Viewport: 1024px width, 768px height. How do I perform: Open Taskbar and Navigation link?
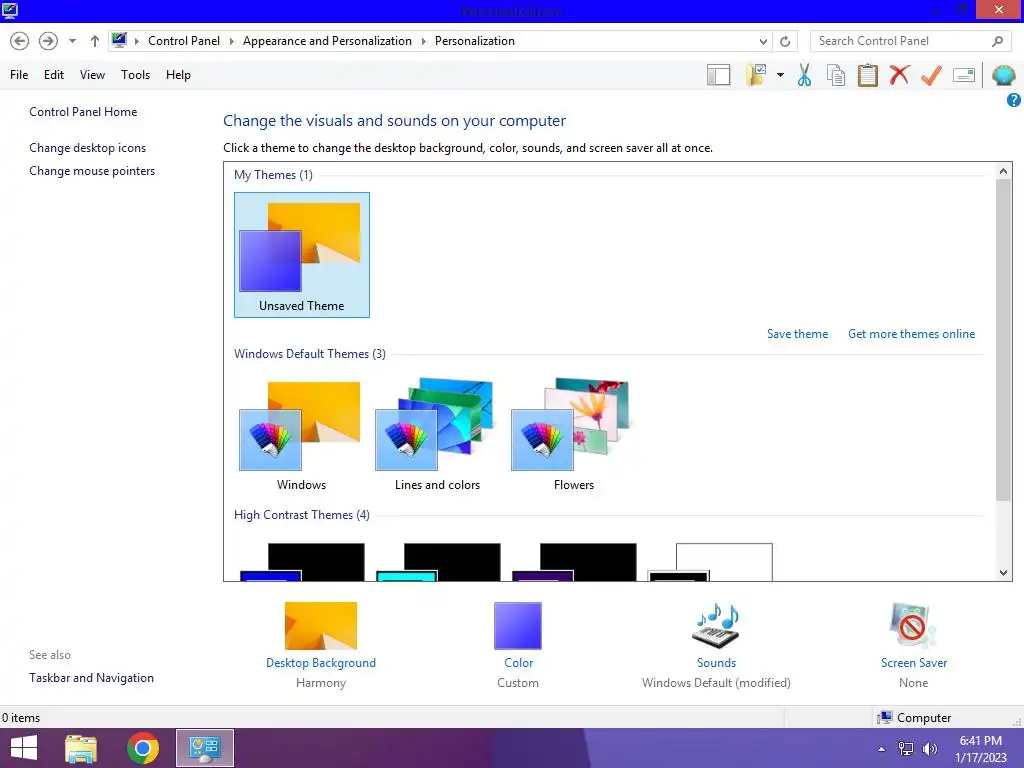coord(91,678)
